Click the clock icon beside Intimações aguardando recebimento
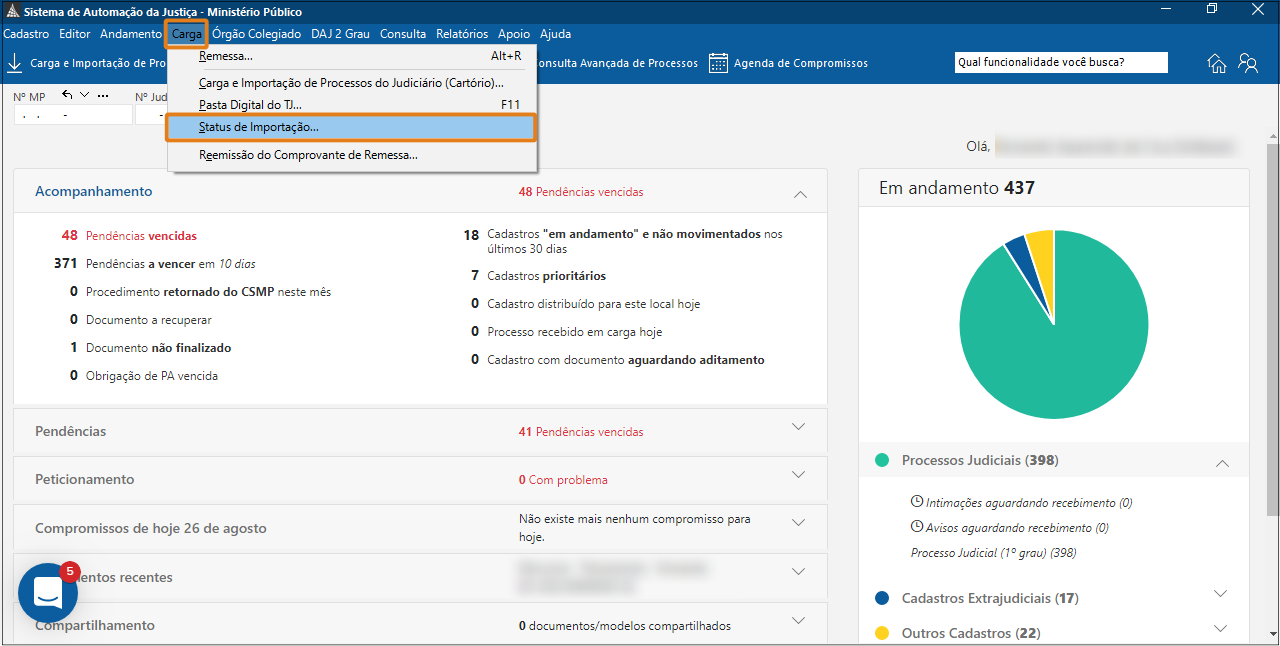 tap(917, 501)
